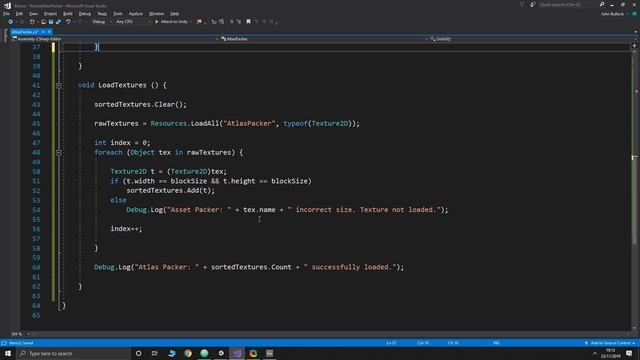Click the "AtlasPacker" string literal in code
640x360 pixels.
point(249,123)
